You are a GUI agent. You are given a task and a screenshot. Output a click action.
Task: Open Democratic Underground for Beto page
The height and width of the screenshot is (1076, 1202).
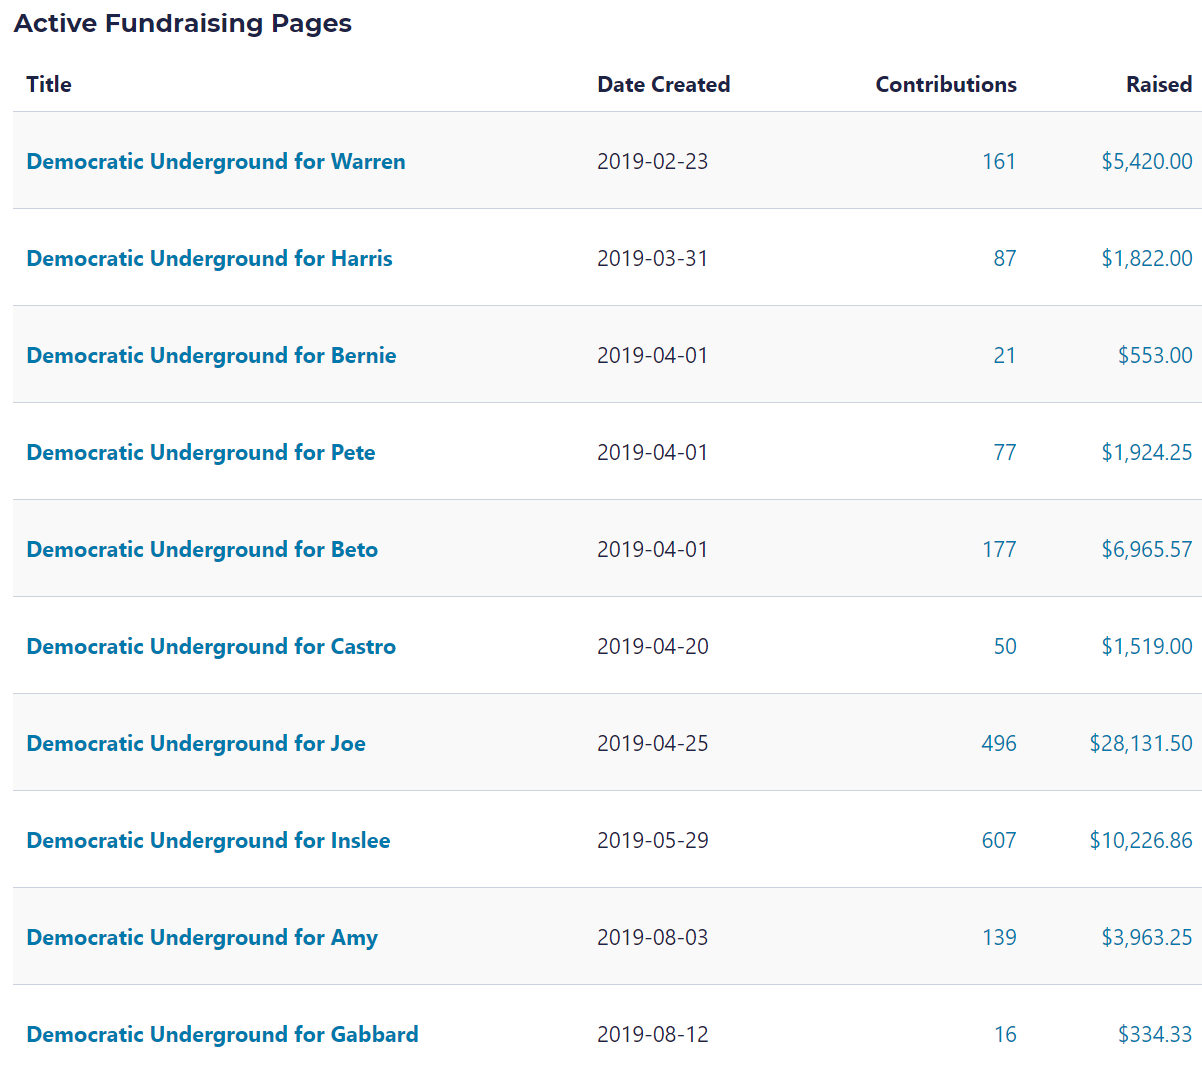point(202,550)
